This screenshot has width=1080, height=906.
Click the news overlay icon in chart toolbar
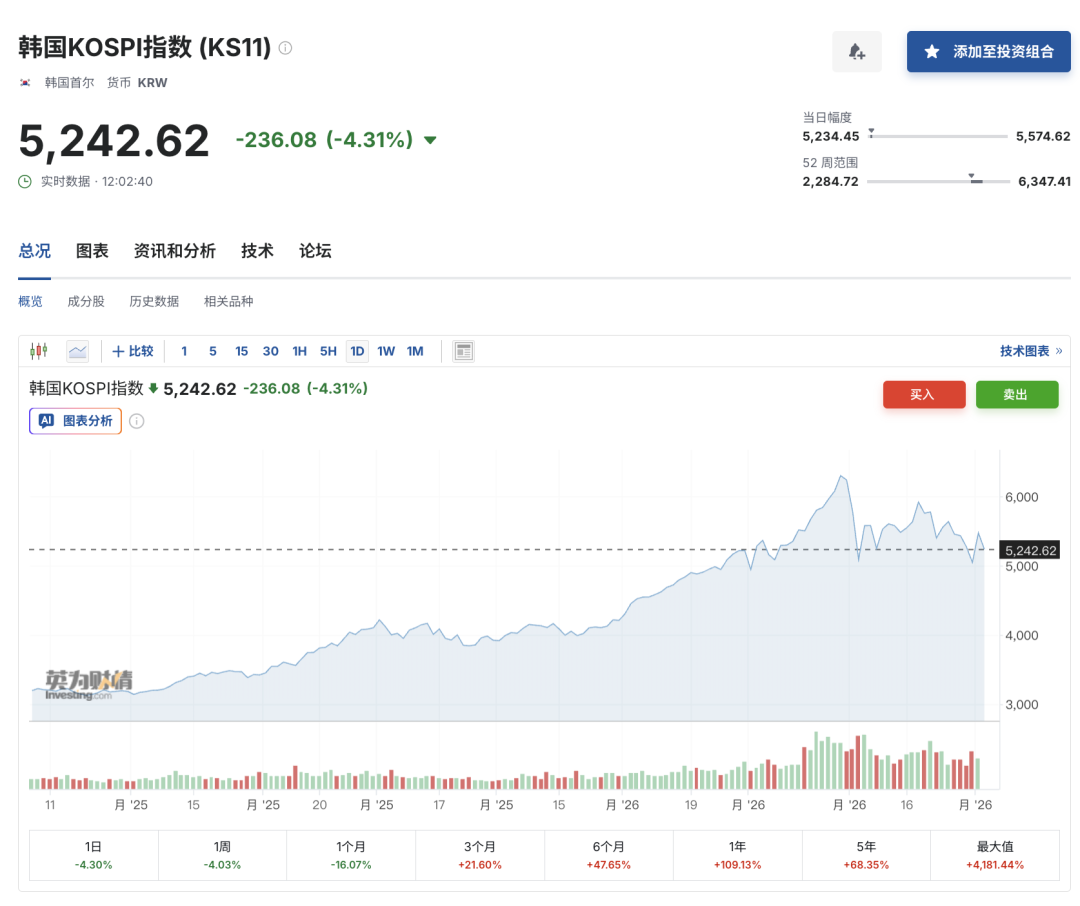(463, 351)
